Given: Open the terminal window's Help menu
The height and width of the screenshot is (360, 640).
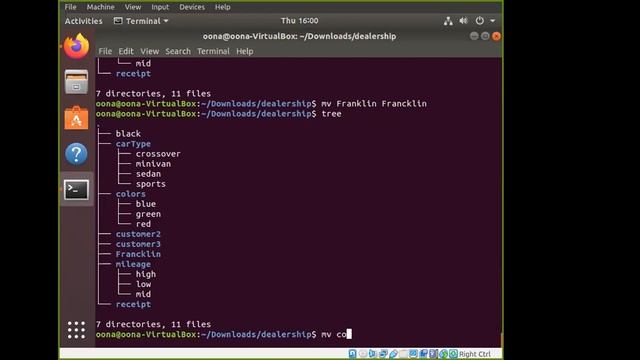Looking at the screenshot, I should (x=244, y=51).
